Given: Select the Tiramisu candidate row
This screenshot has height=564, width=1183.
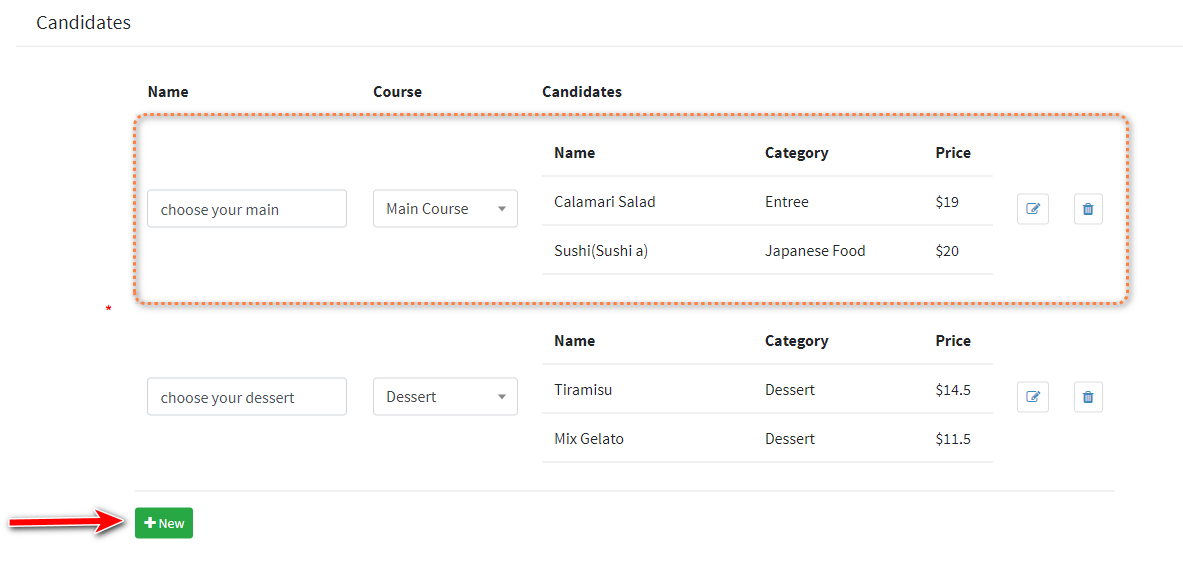Looking at the screenshot, I should tap(767, 390).
